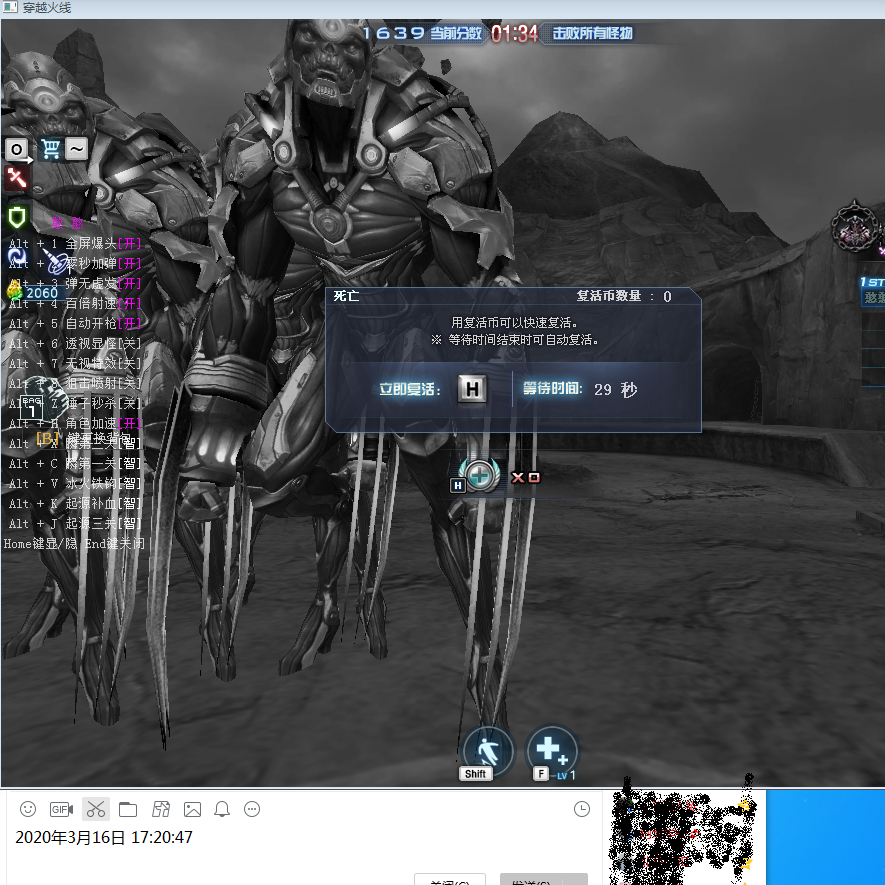
Task: Toggle 狙击喷射 cheat option
Action: pyautogui.click(x=75, y=383)
